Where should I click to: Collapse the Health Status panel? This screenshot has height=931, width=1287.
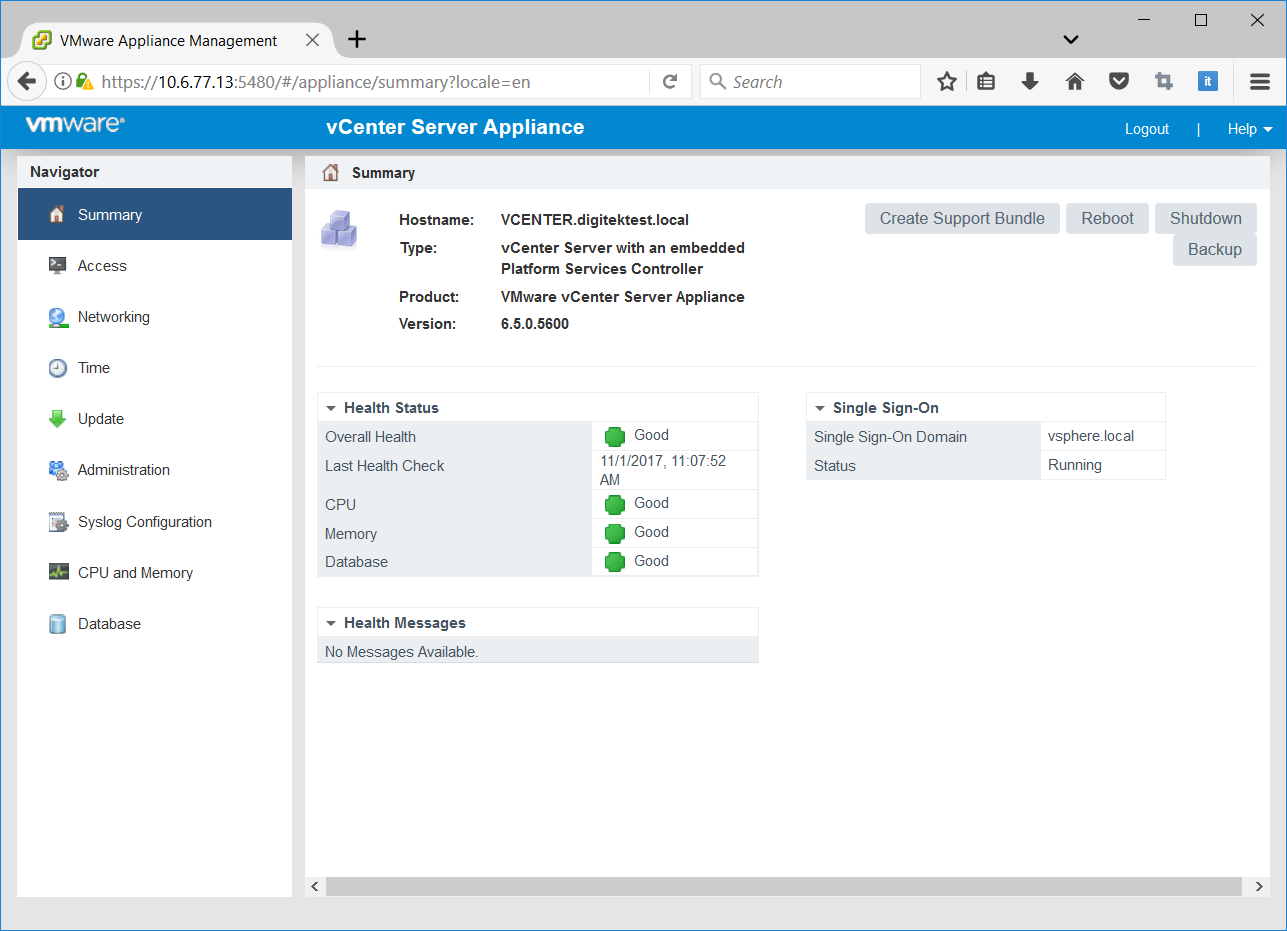[x=330, y=408]
